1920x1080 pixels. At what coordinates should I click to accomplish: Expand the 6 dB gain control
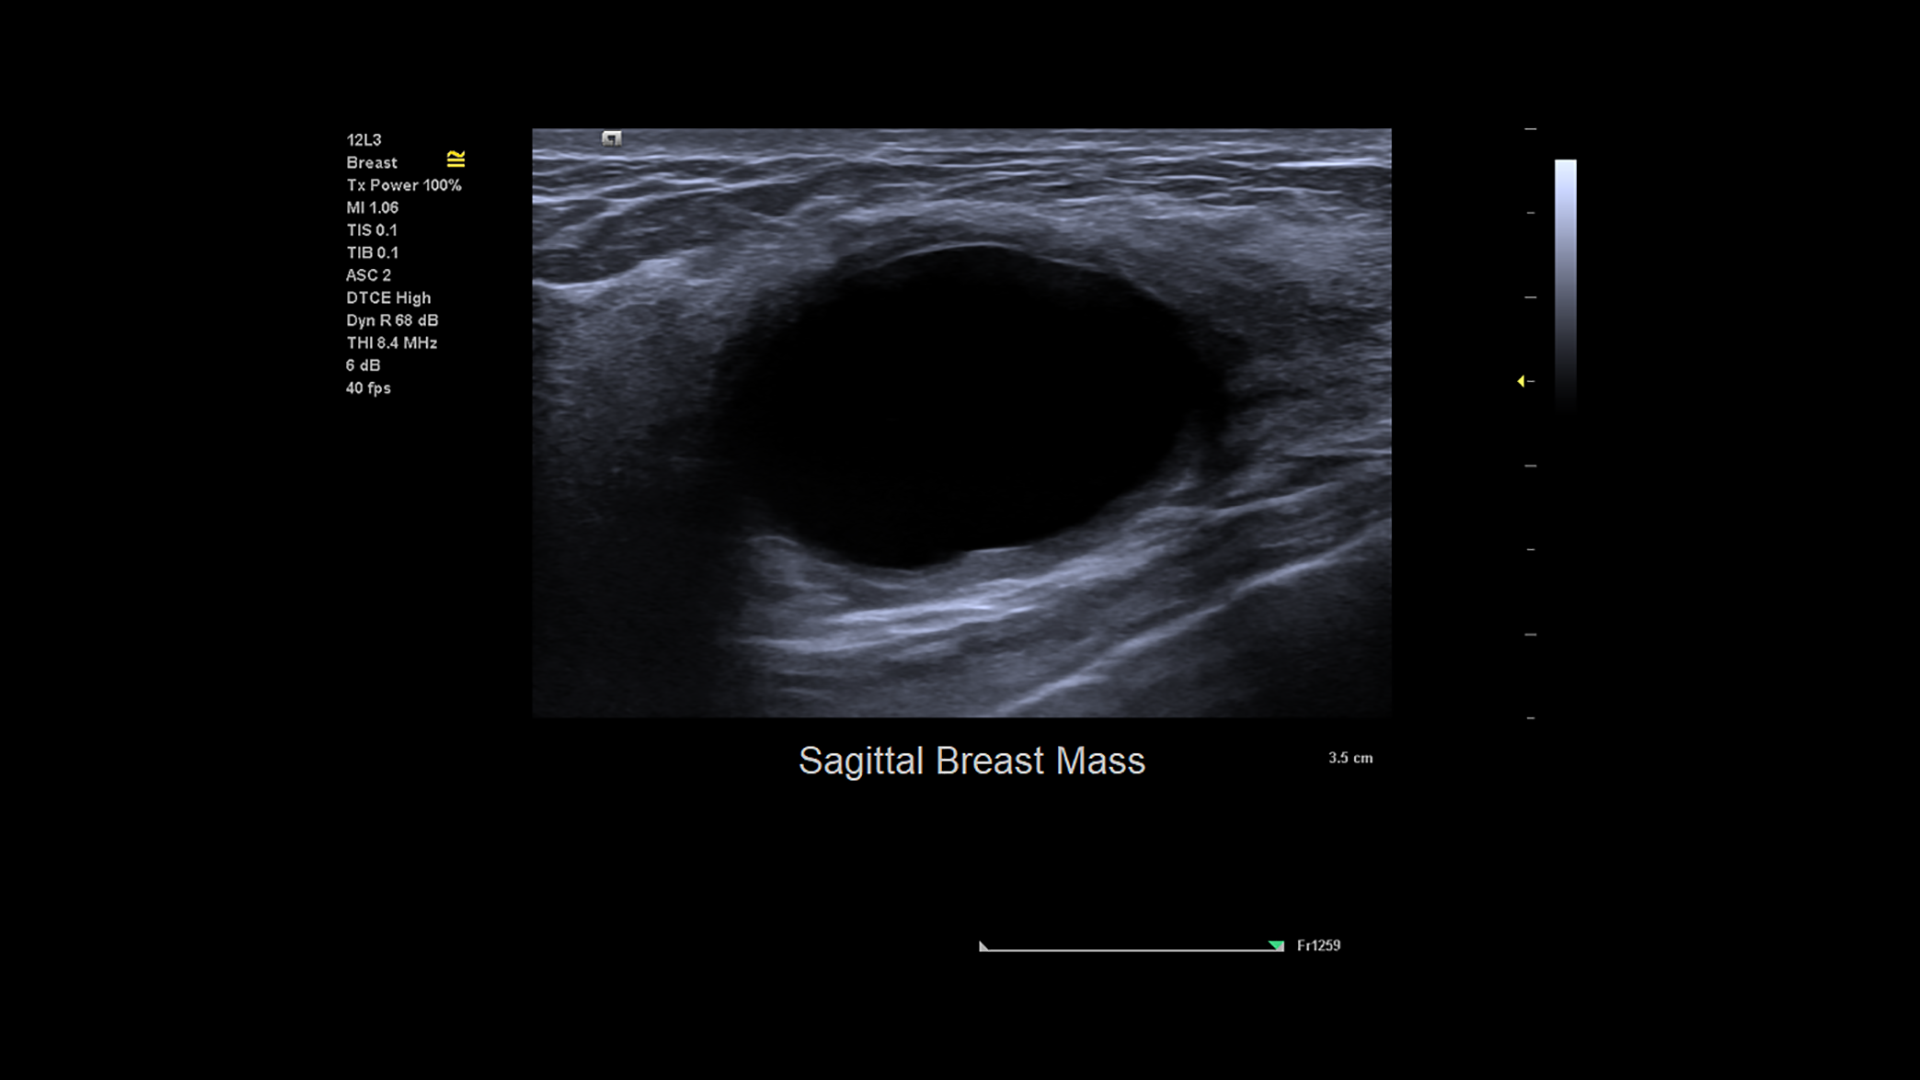[365, 366]
